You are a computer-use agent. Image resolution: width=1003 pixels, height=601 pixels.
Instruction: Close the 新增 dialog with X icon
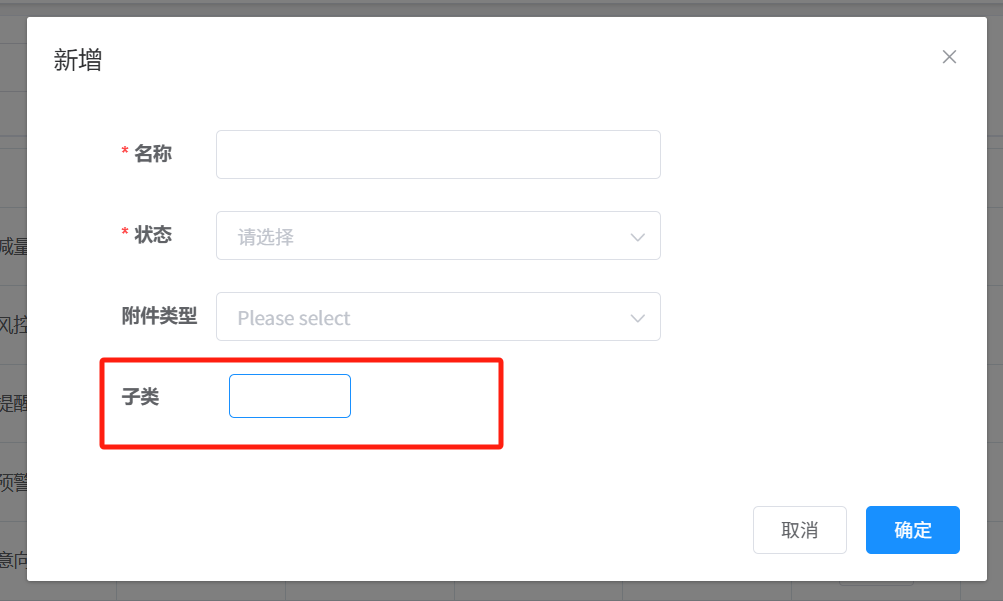[949, 57]
